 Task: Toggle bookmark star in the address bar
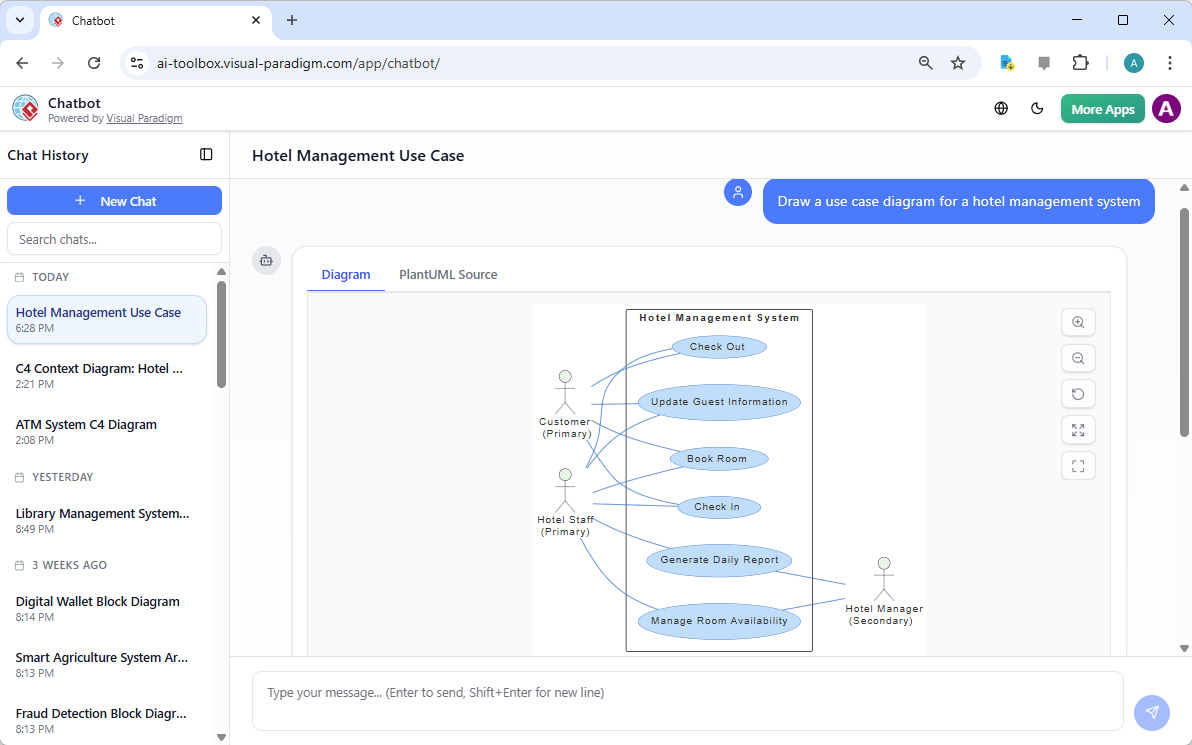958,62
